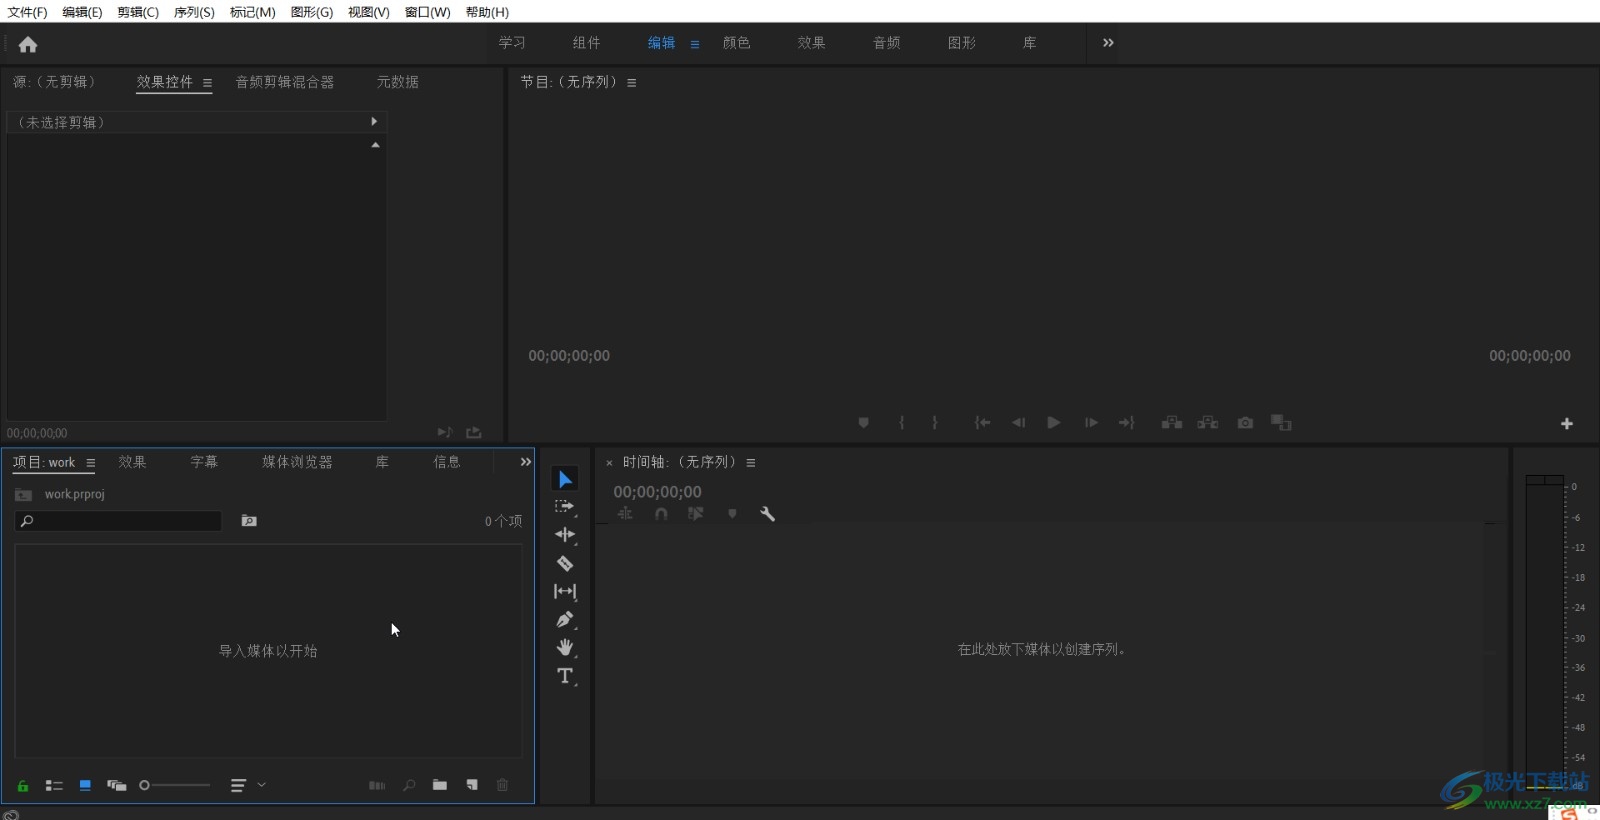Click Go to Out point button
This screenshot has width=1600, height=820.
[x=1127, y=423]
